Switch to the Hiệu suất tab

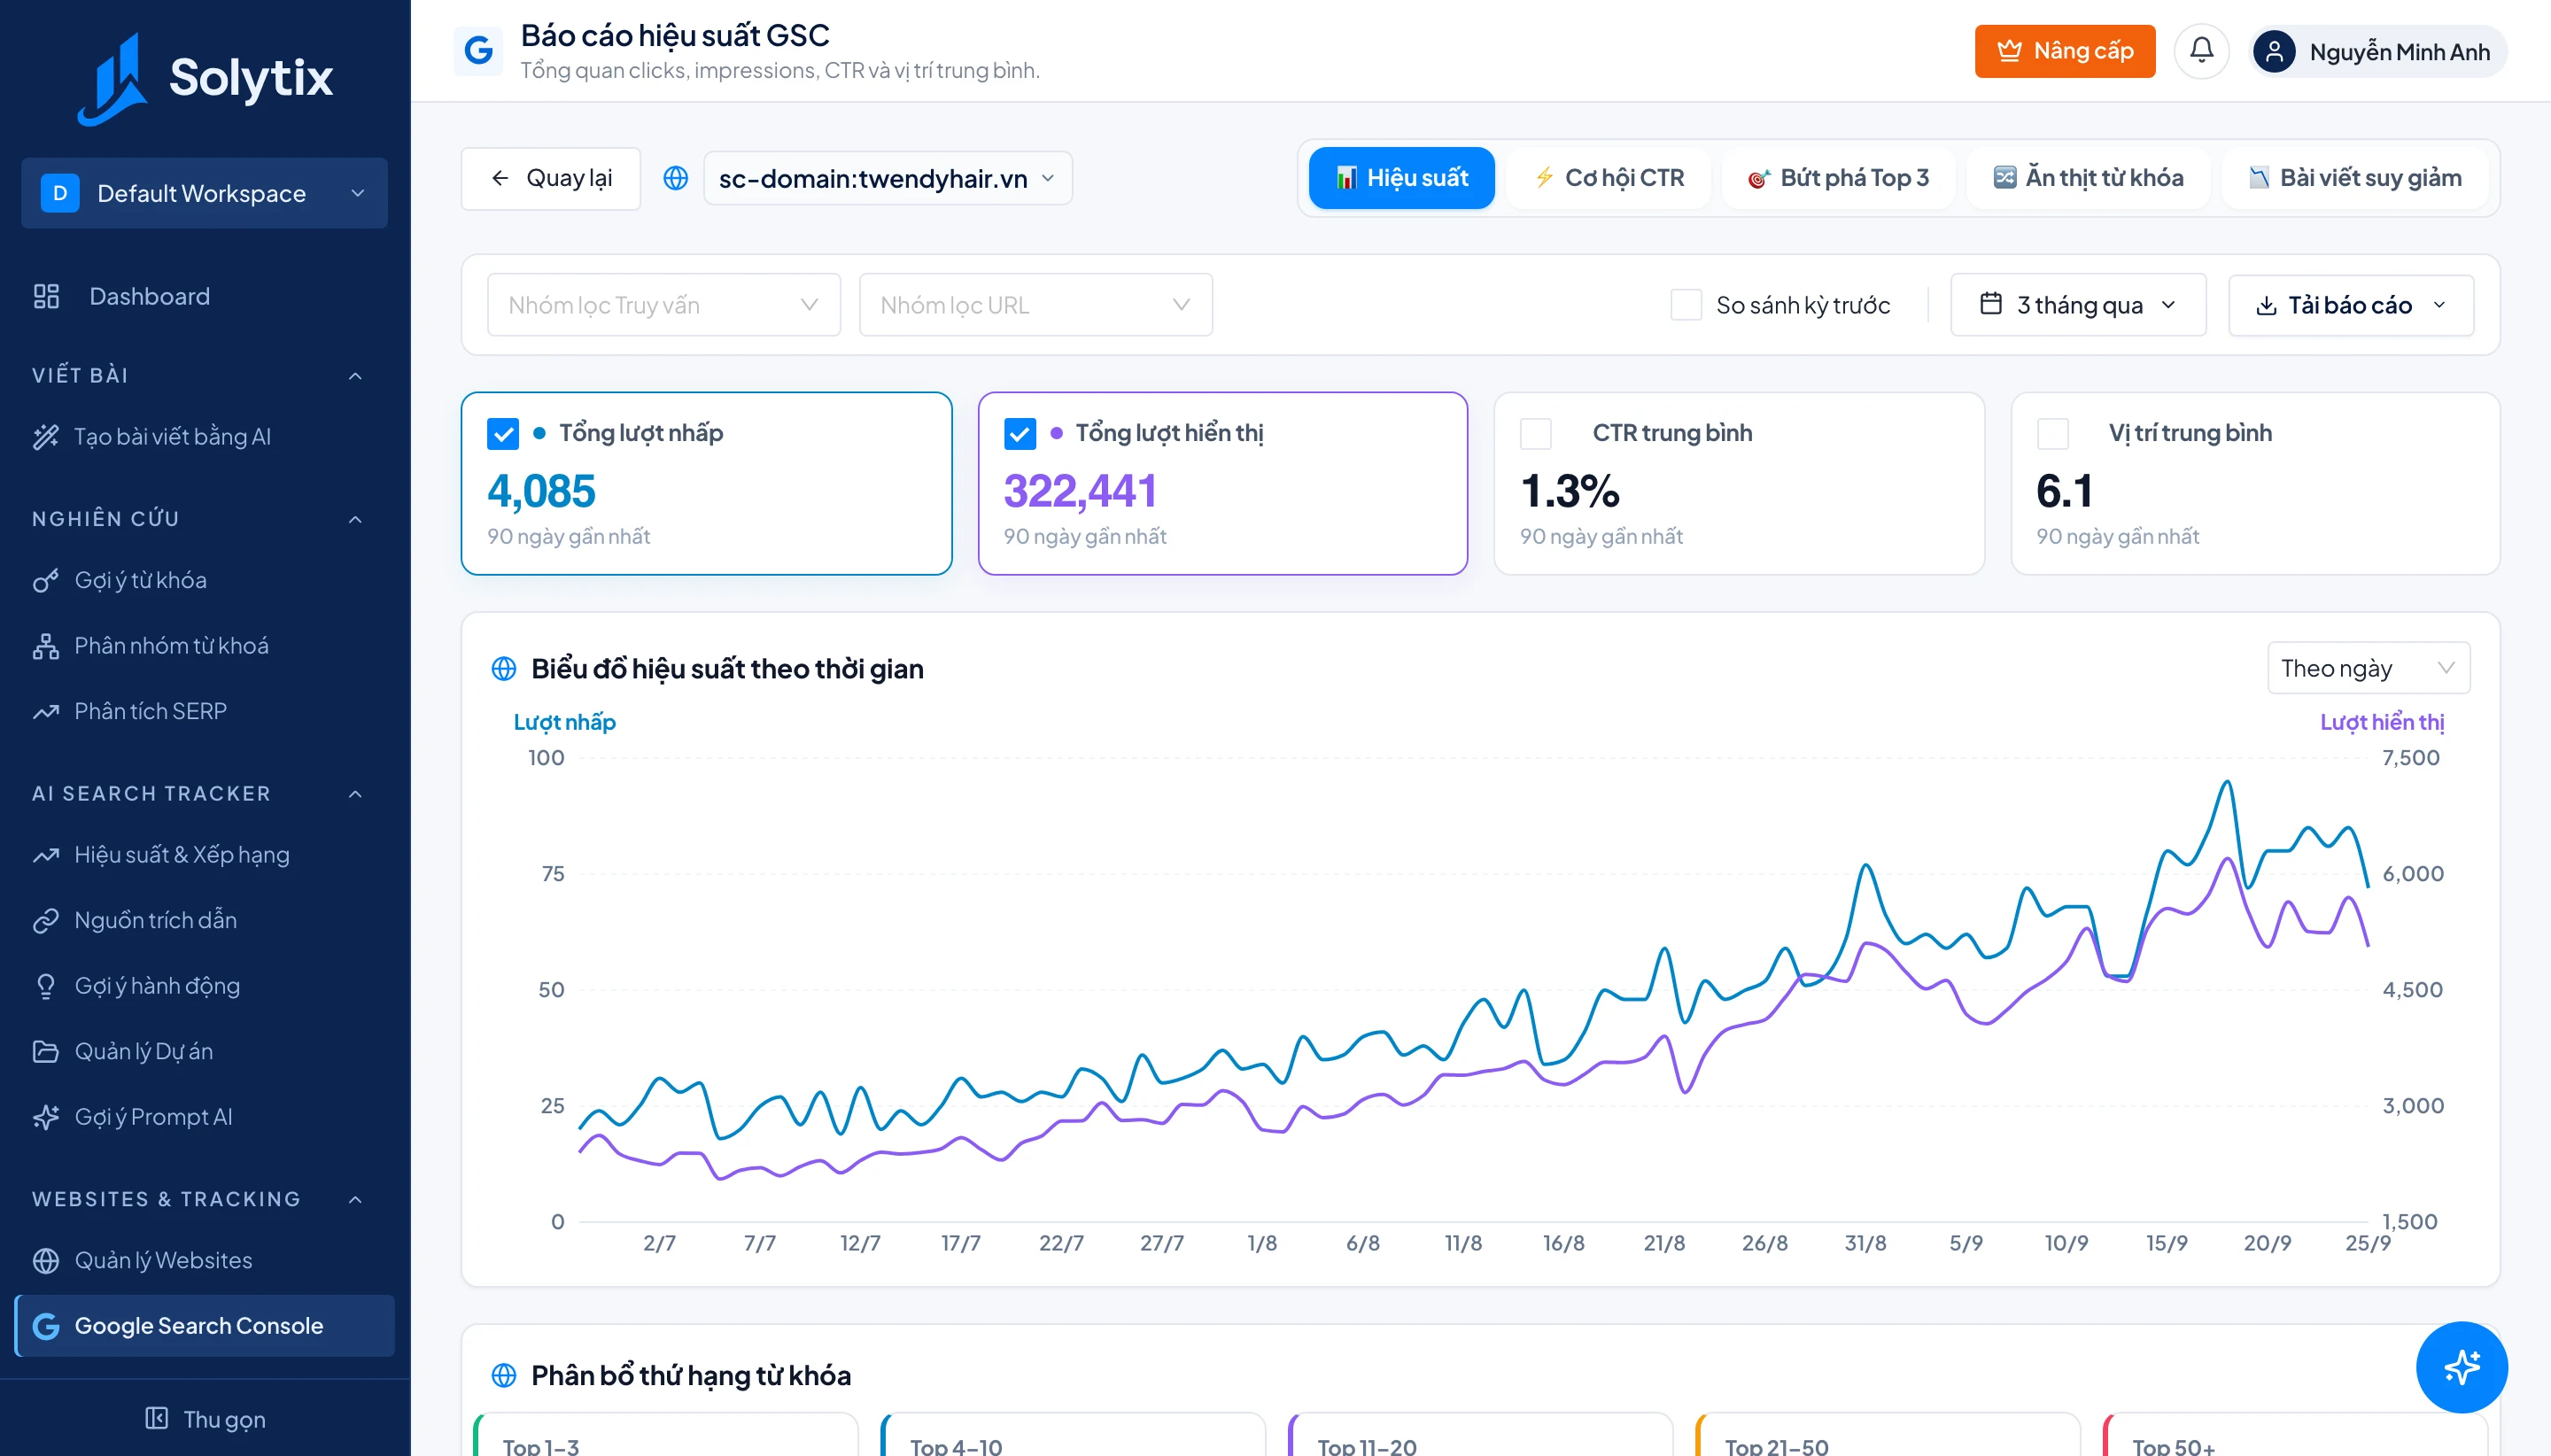1401,178
